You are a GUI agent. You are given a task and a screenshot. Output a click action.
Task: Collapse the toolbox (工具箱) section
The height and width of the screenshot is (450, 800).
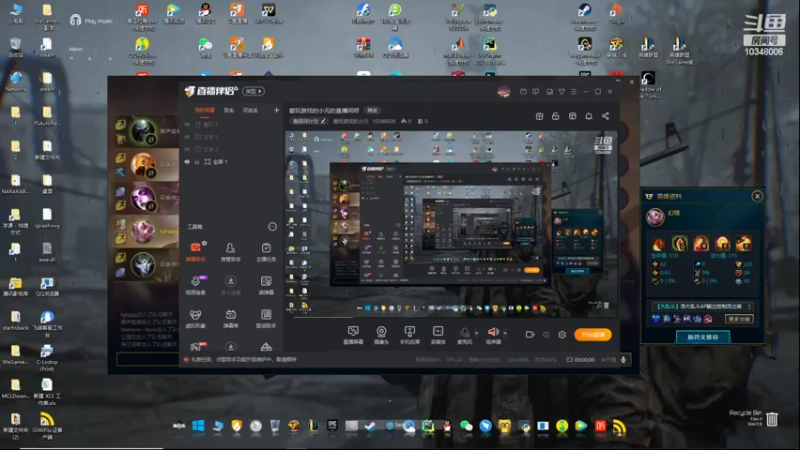(272, 227)
